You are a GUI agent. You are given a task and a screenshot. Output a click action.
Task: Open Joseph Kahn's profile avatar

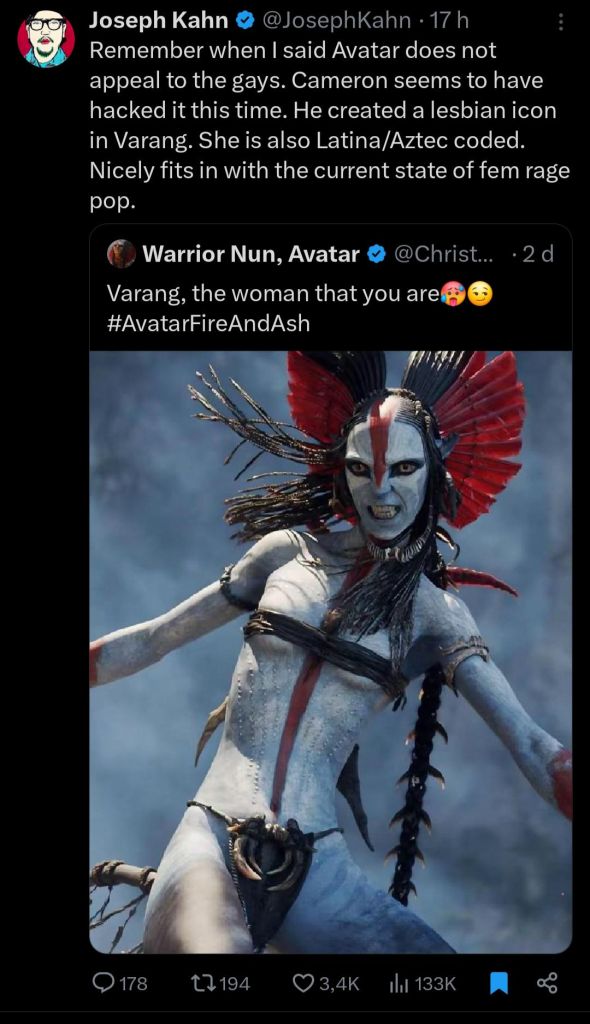click(x=46, y=39)
